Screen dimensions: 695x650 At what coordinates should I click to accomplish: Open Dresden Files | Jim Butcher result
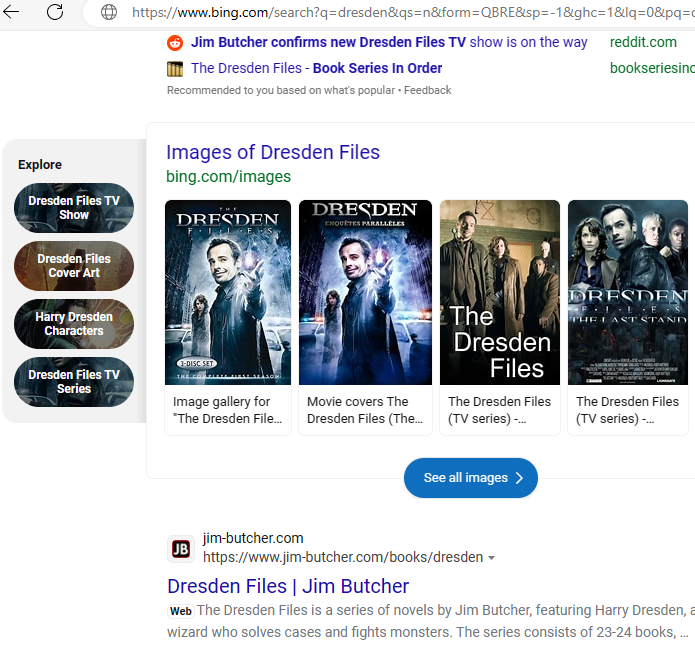click(x=288, y=586)
